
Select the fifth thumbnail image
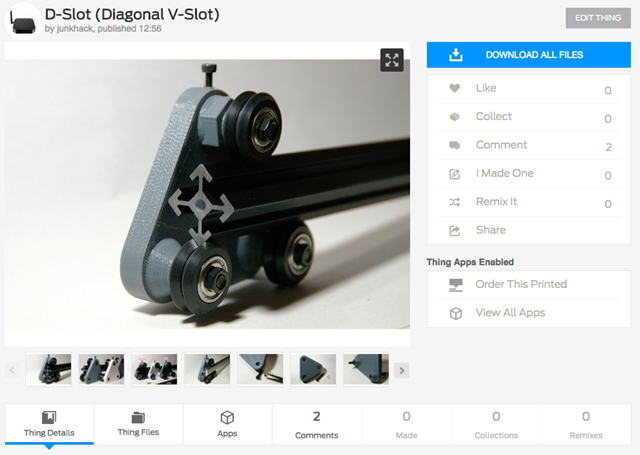point(260,369)
